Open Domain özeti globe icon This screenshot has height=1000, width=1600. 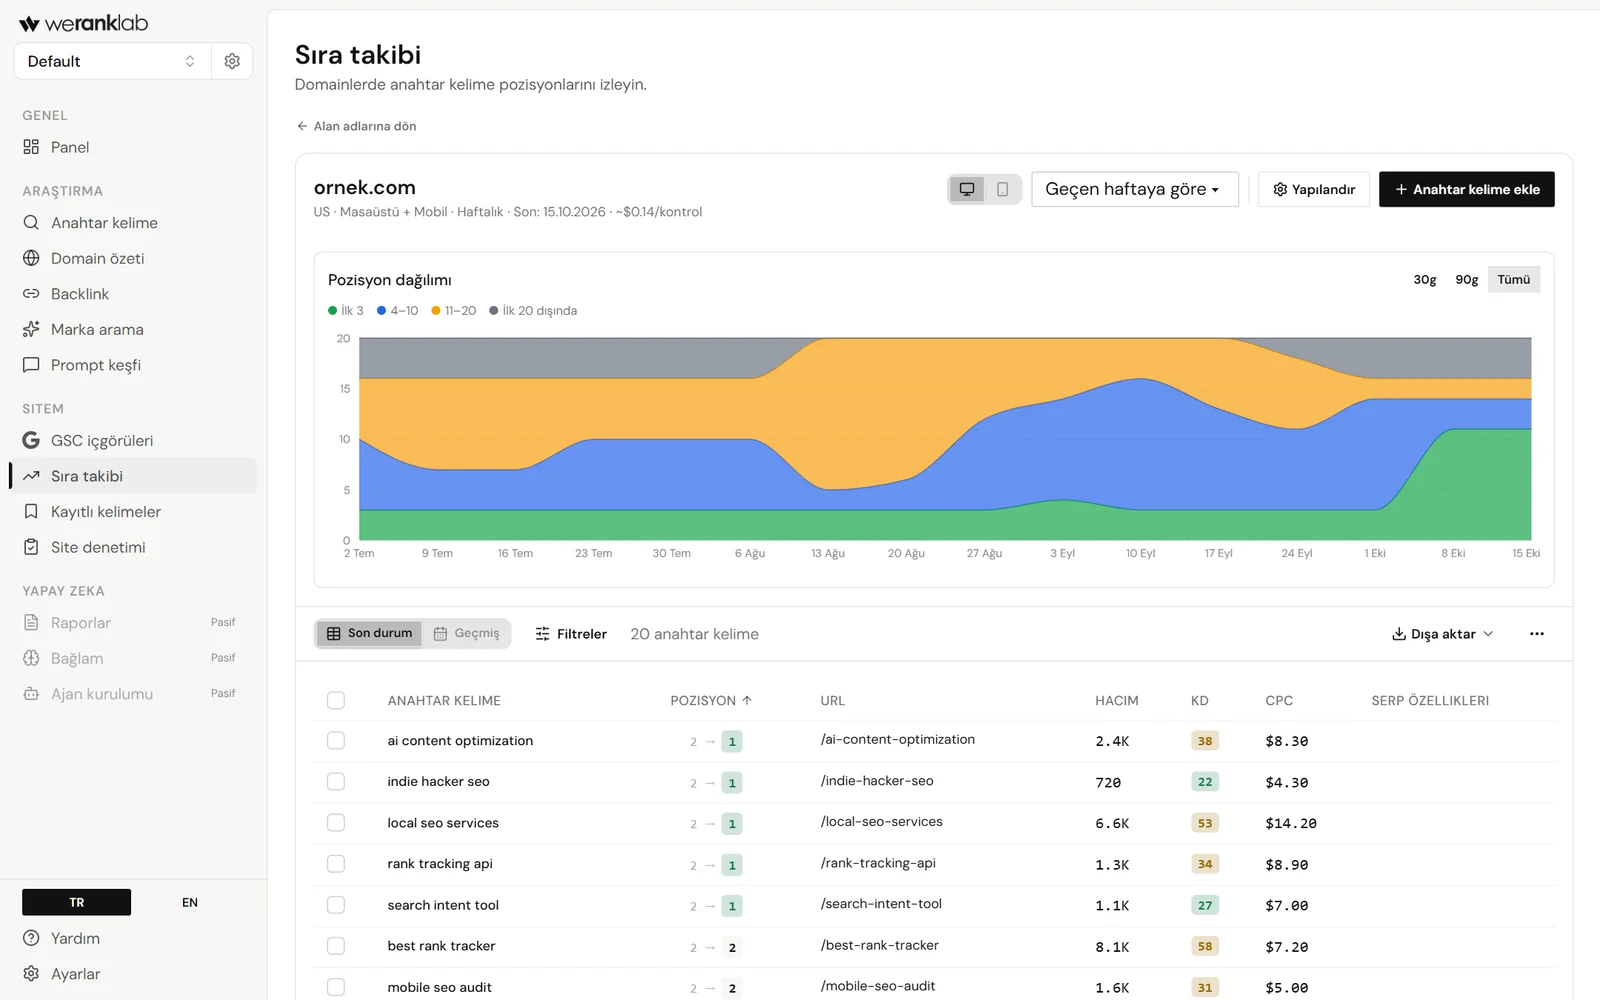(x=31, y=258)
